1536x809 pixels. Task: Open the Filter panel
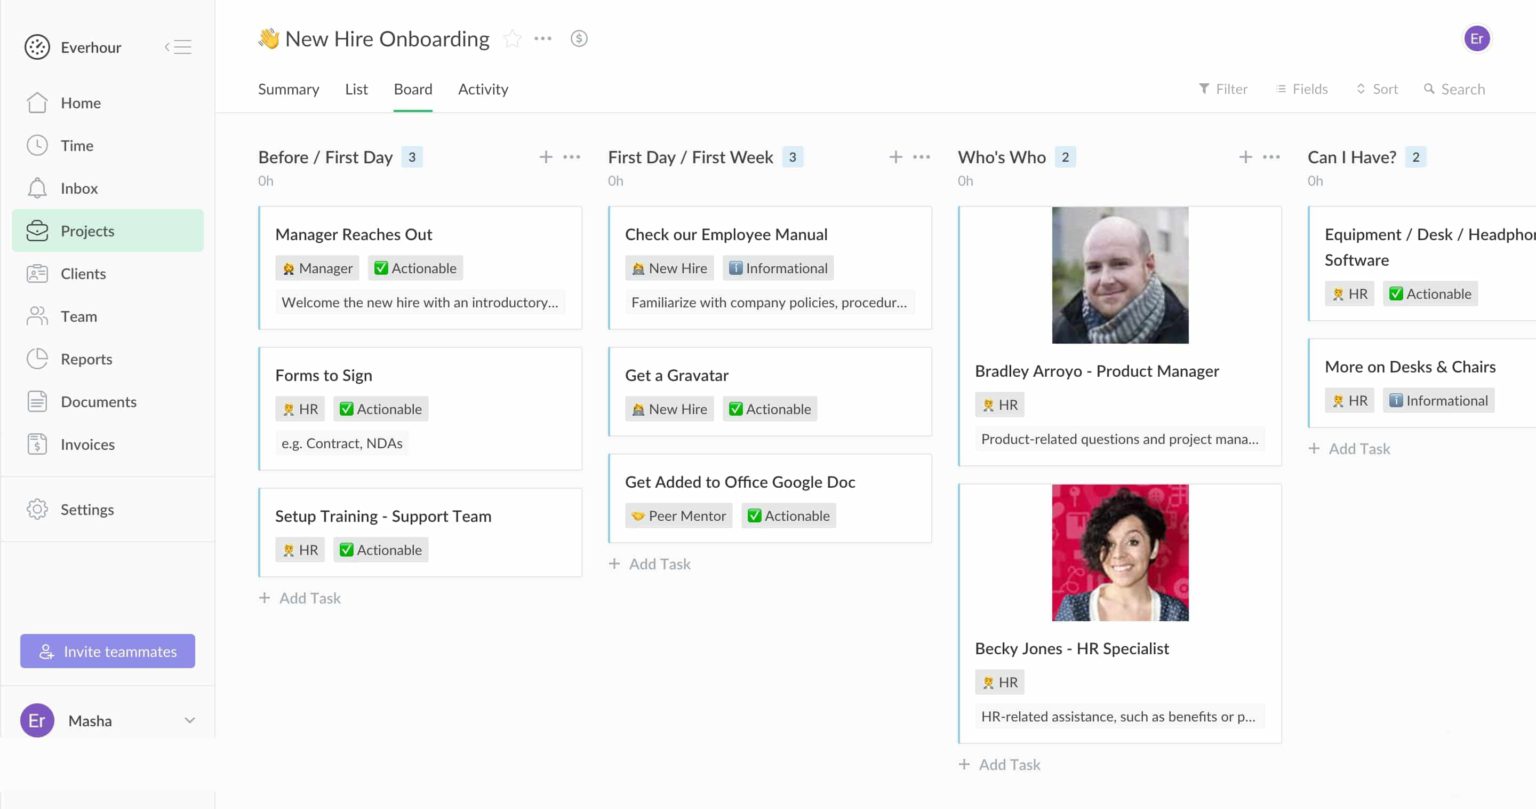tap(1222, 89)
